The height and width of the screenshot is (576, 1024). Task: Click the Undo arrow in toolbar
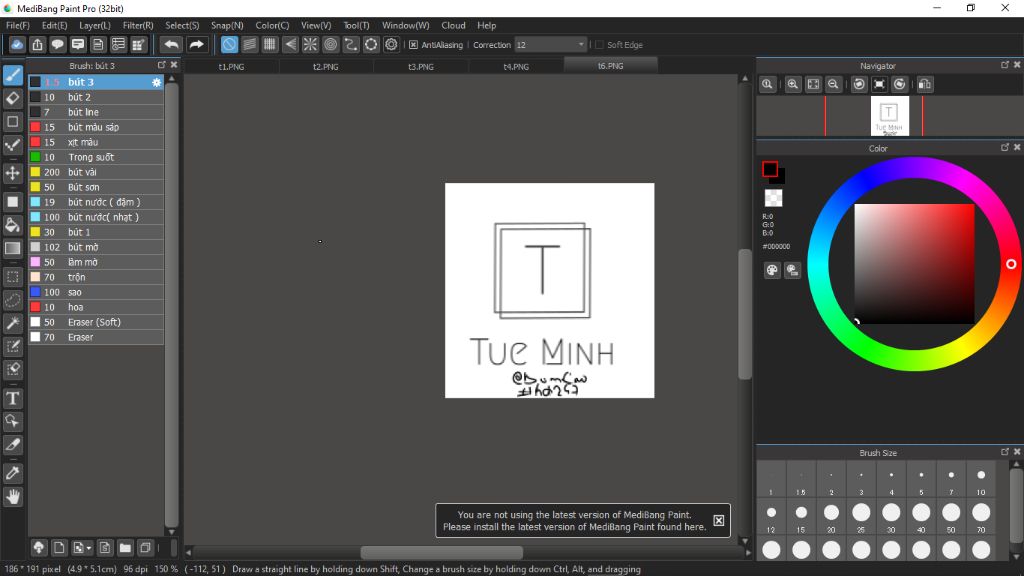pos(172,44)
